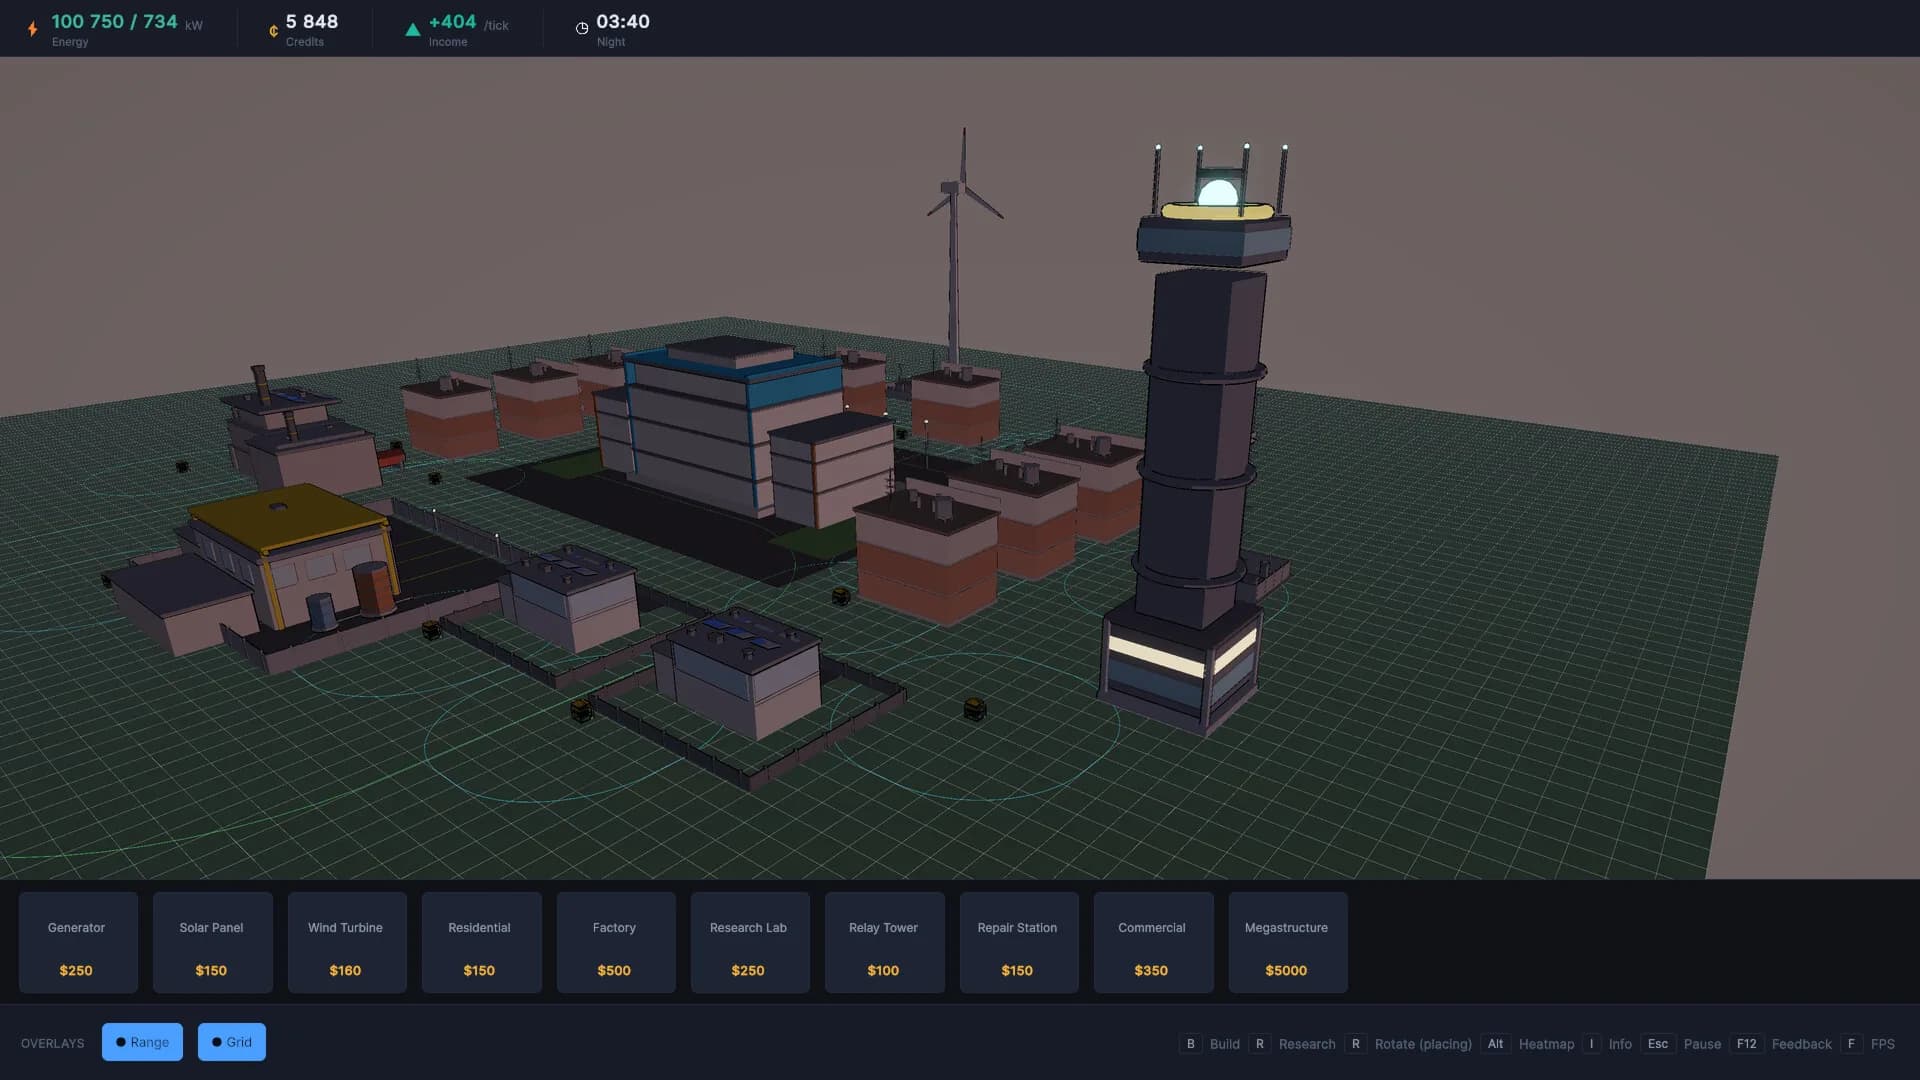Select the Relay Tower build card
Viewport: 1920px width, 1080px height.
[884, 942]
